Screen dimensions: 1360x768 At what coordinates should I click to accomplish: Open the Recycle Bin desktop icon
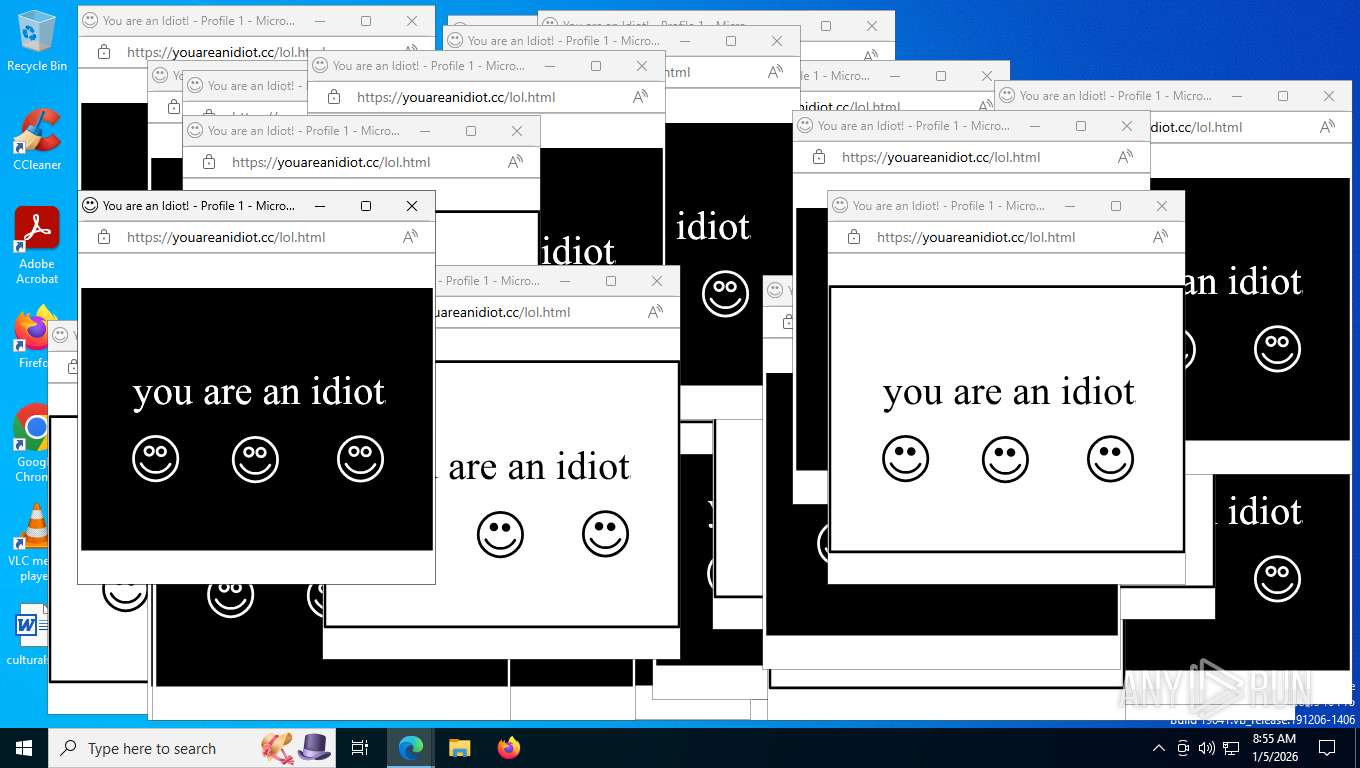[36, 41]
